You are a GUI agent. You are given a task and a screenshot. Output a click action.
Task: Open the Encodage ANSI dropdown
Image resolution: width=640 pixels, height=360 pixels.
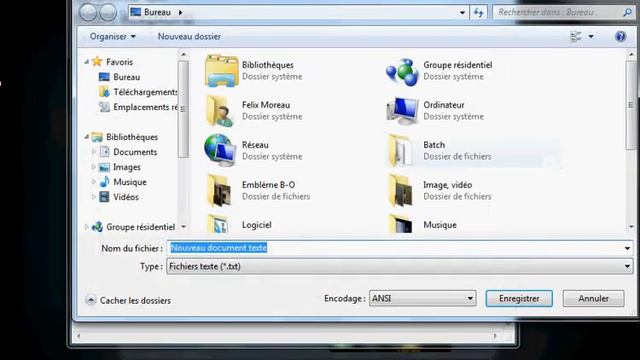click(422, 298)
